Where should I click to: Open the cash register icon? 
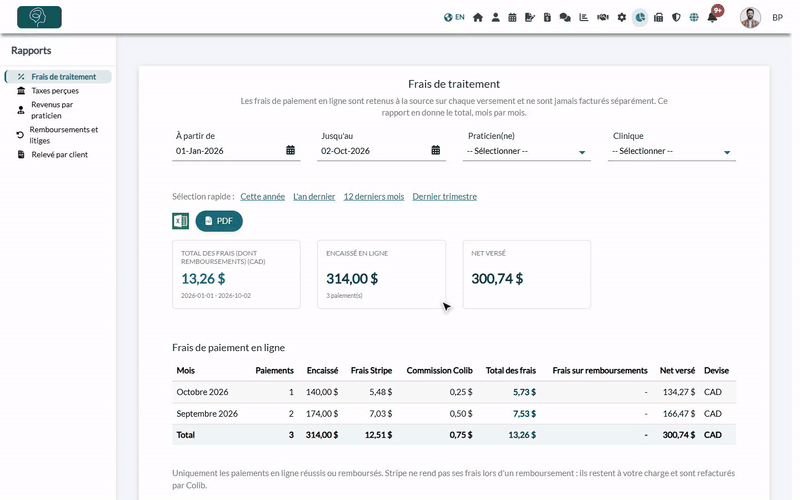coord(658,17)
